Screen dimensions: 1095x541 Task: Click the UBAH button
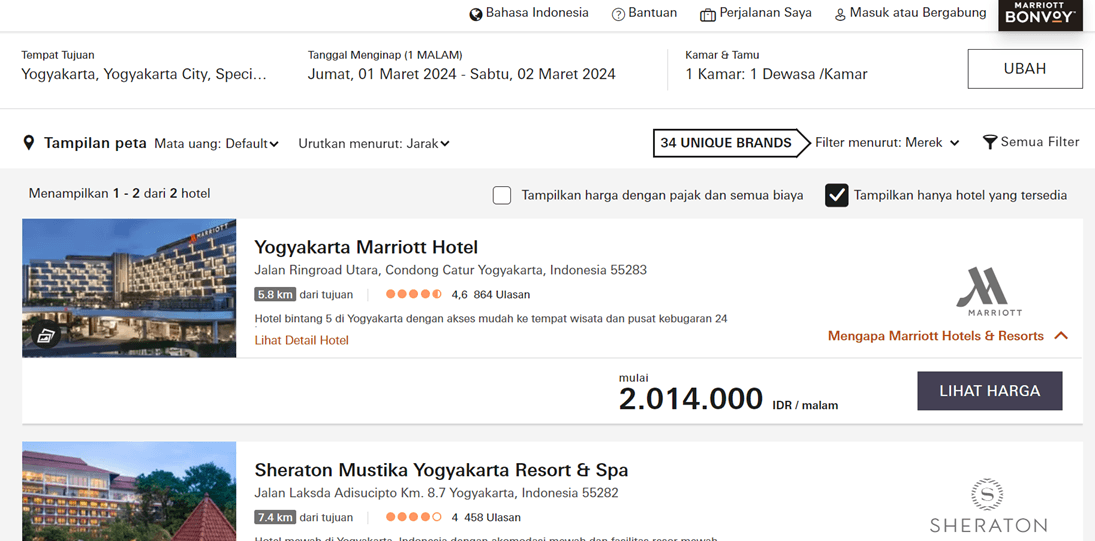pyautogui.click(x=1024, y=68)
